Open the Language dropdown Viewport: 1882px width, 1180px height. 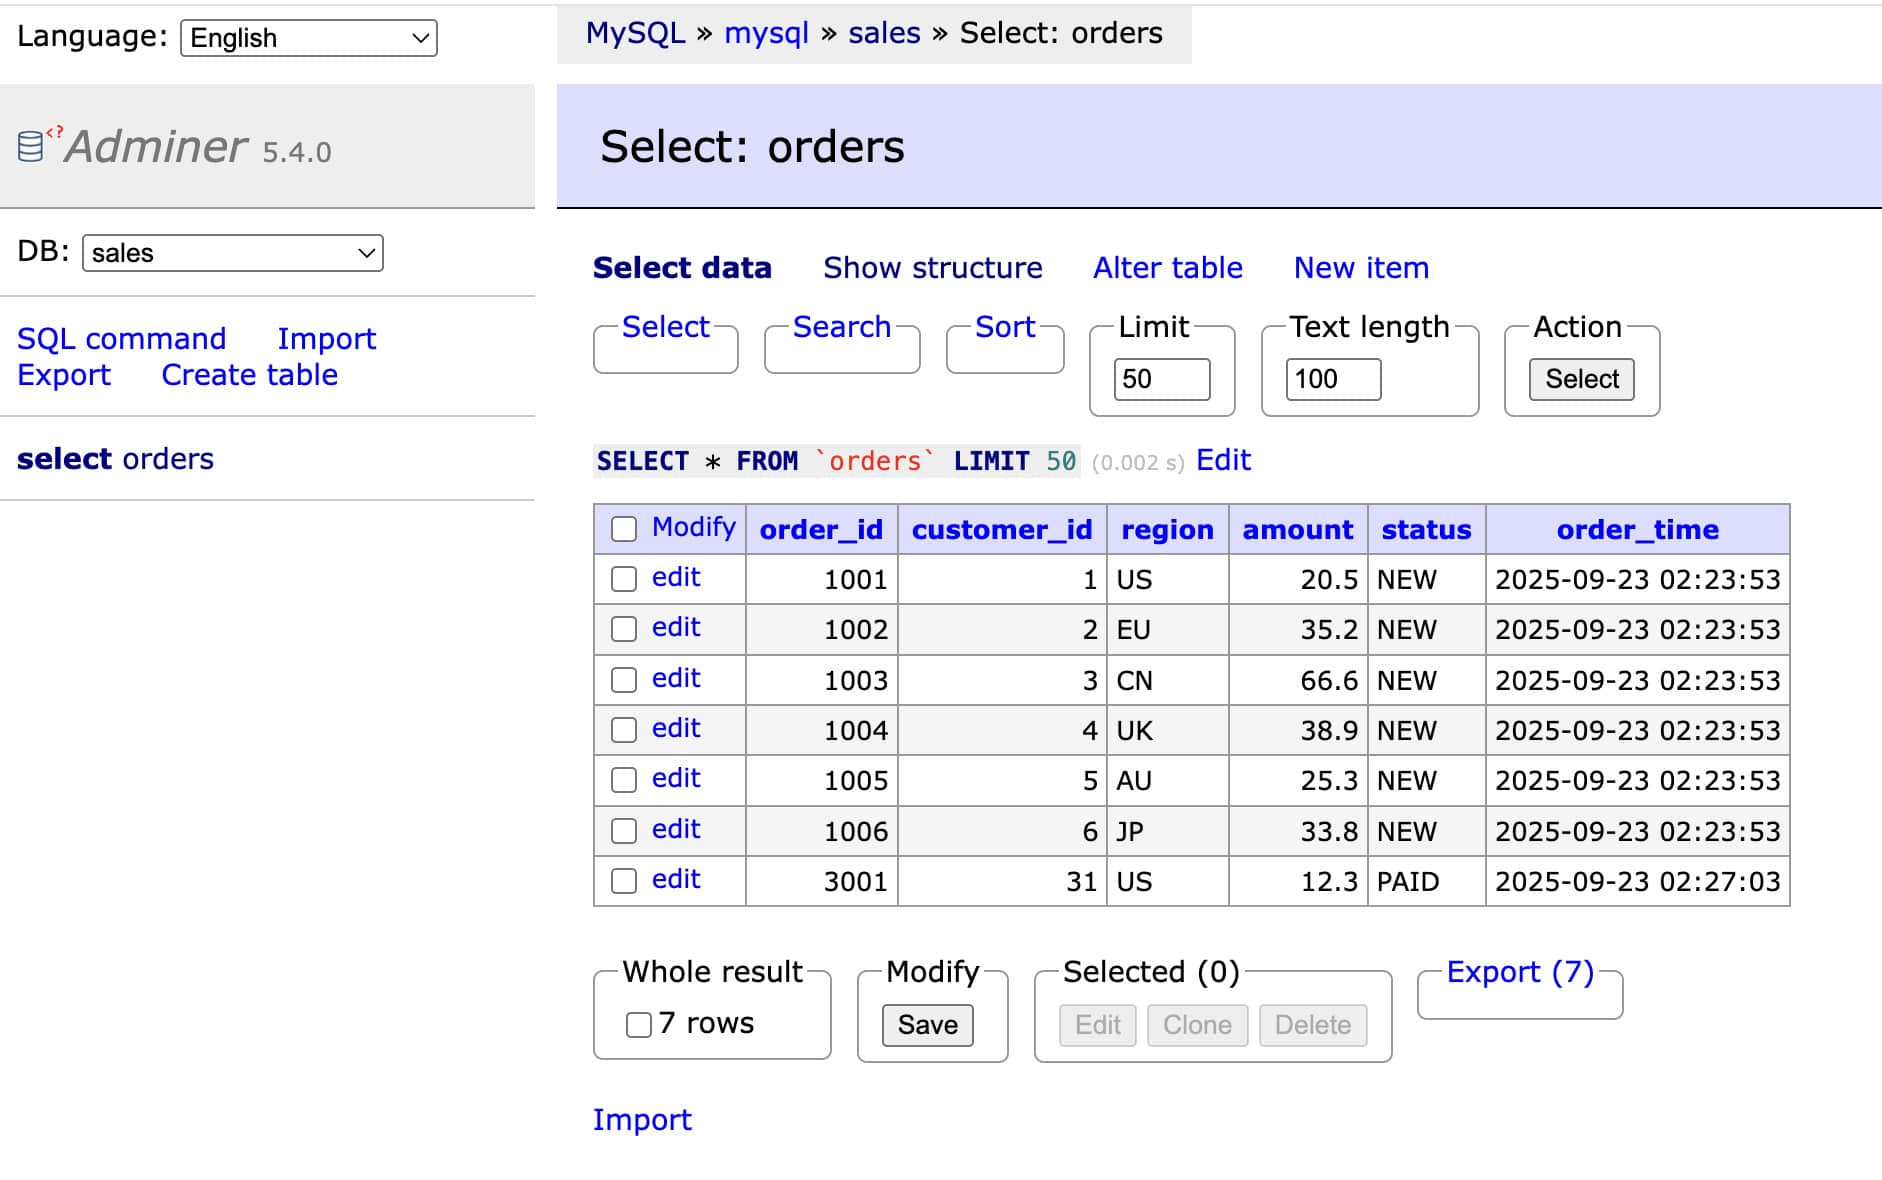(308, 38)
